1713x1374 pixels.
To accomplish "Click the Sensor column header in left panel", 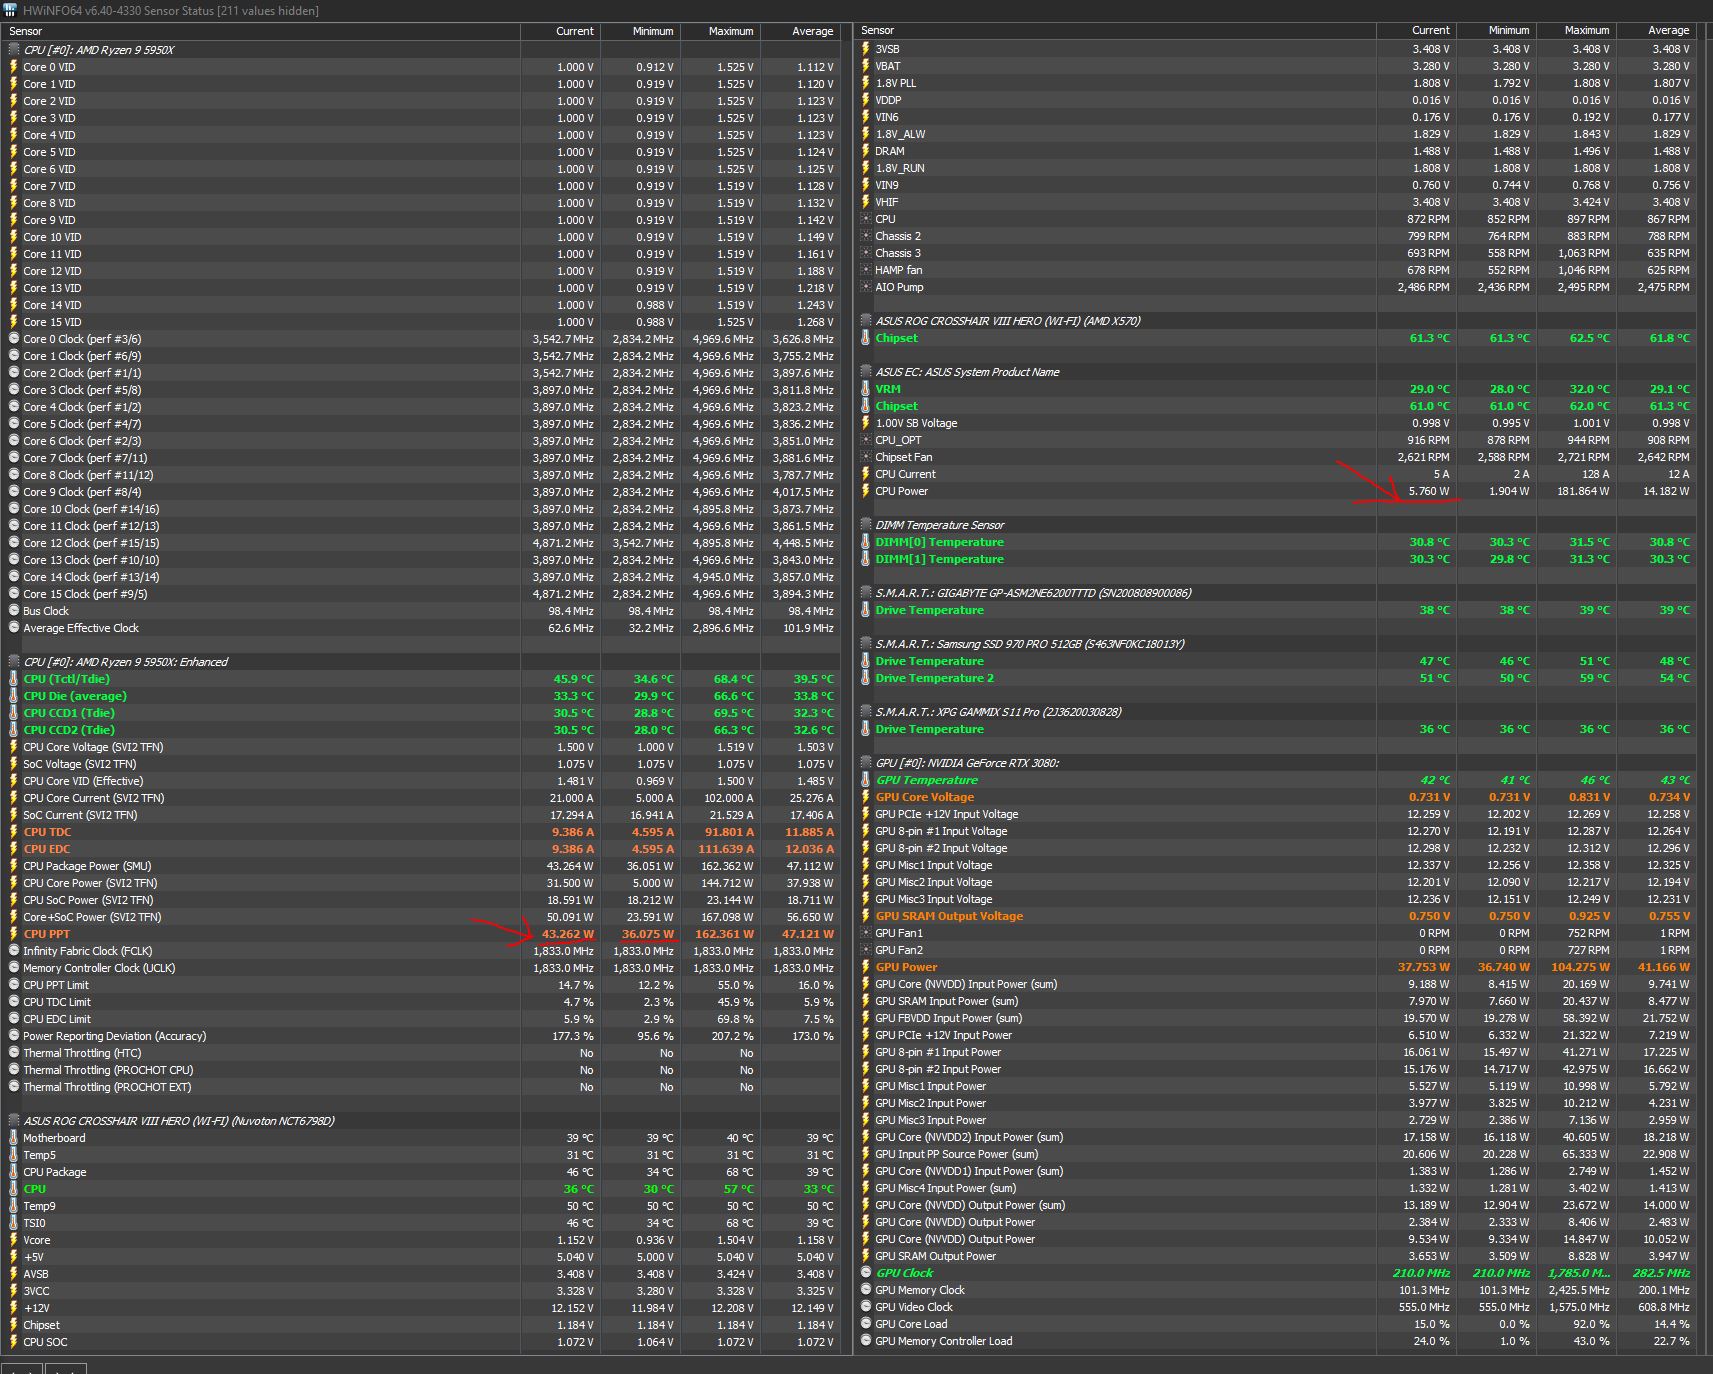I will tap(262, 31).
